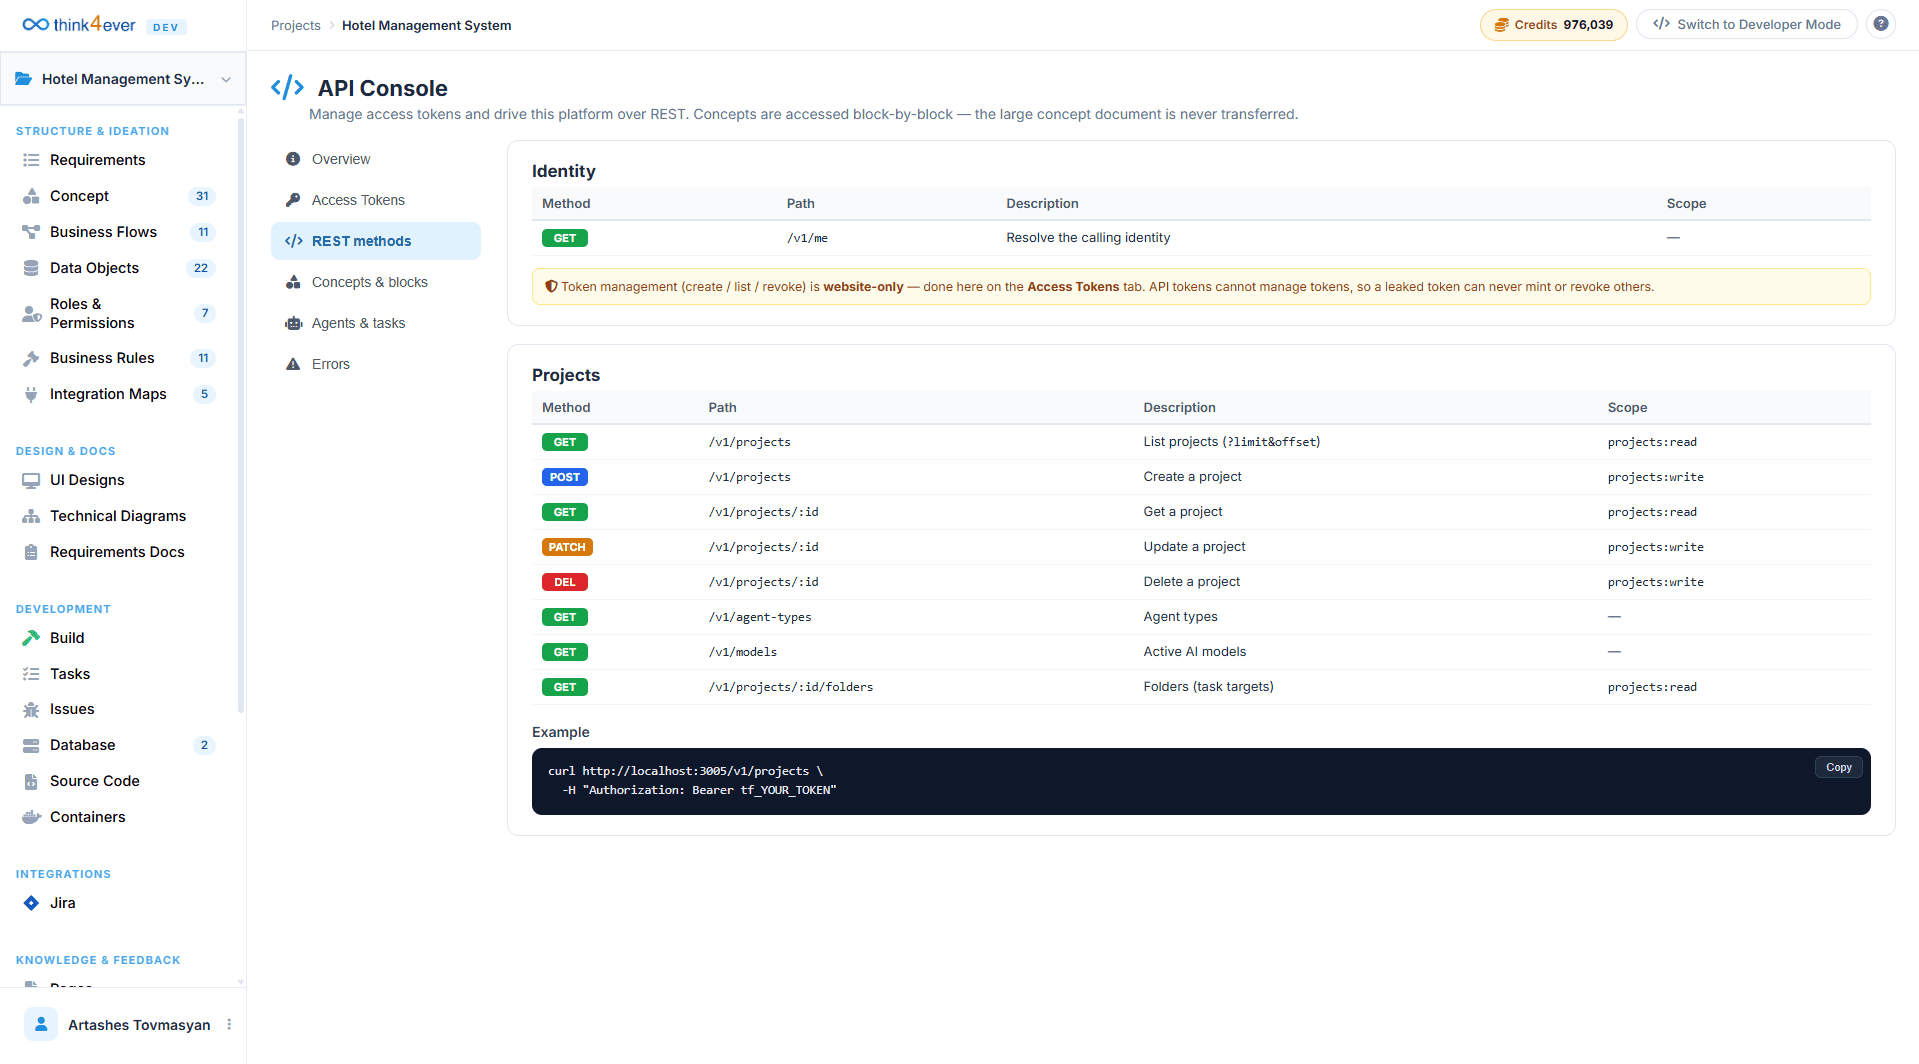
Task: Click the Integration Maps plug icon
Action: (x=31, y=394)
